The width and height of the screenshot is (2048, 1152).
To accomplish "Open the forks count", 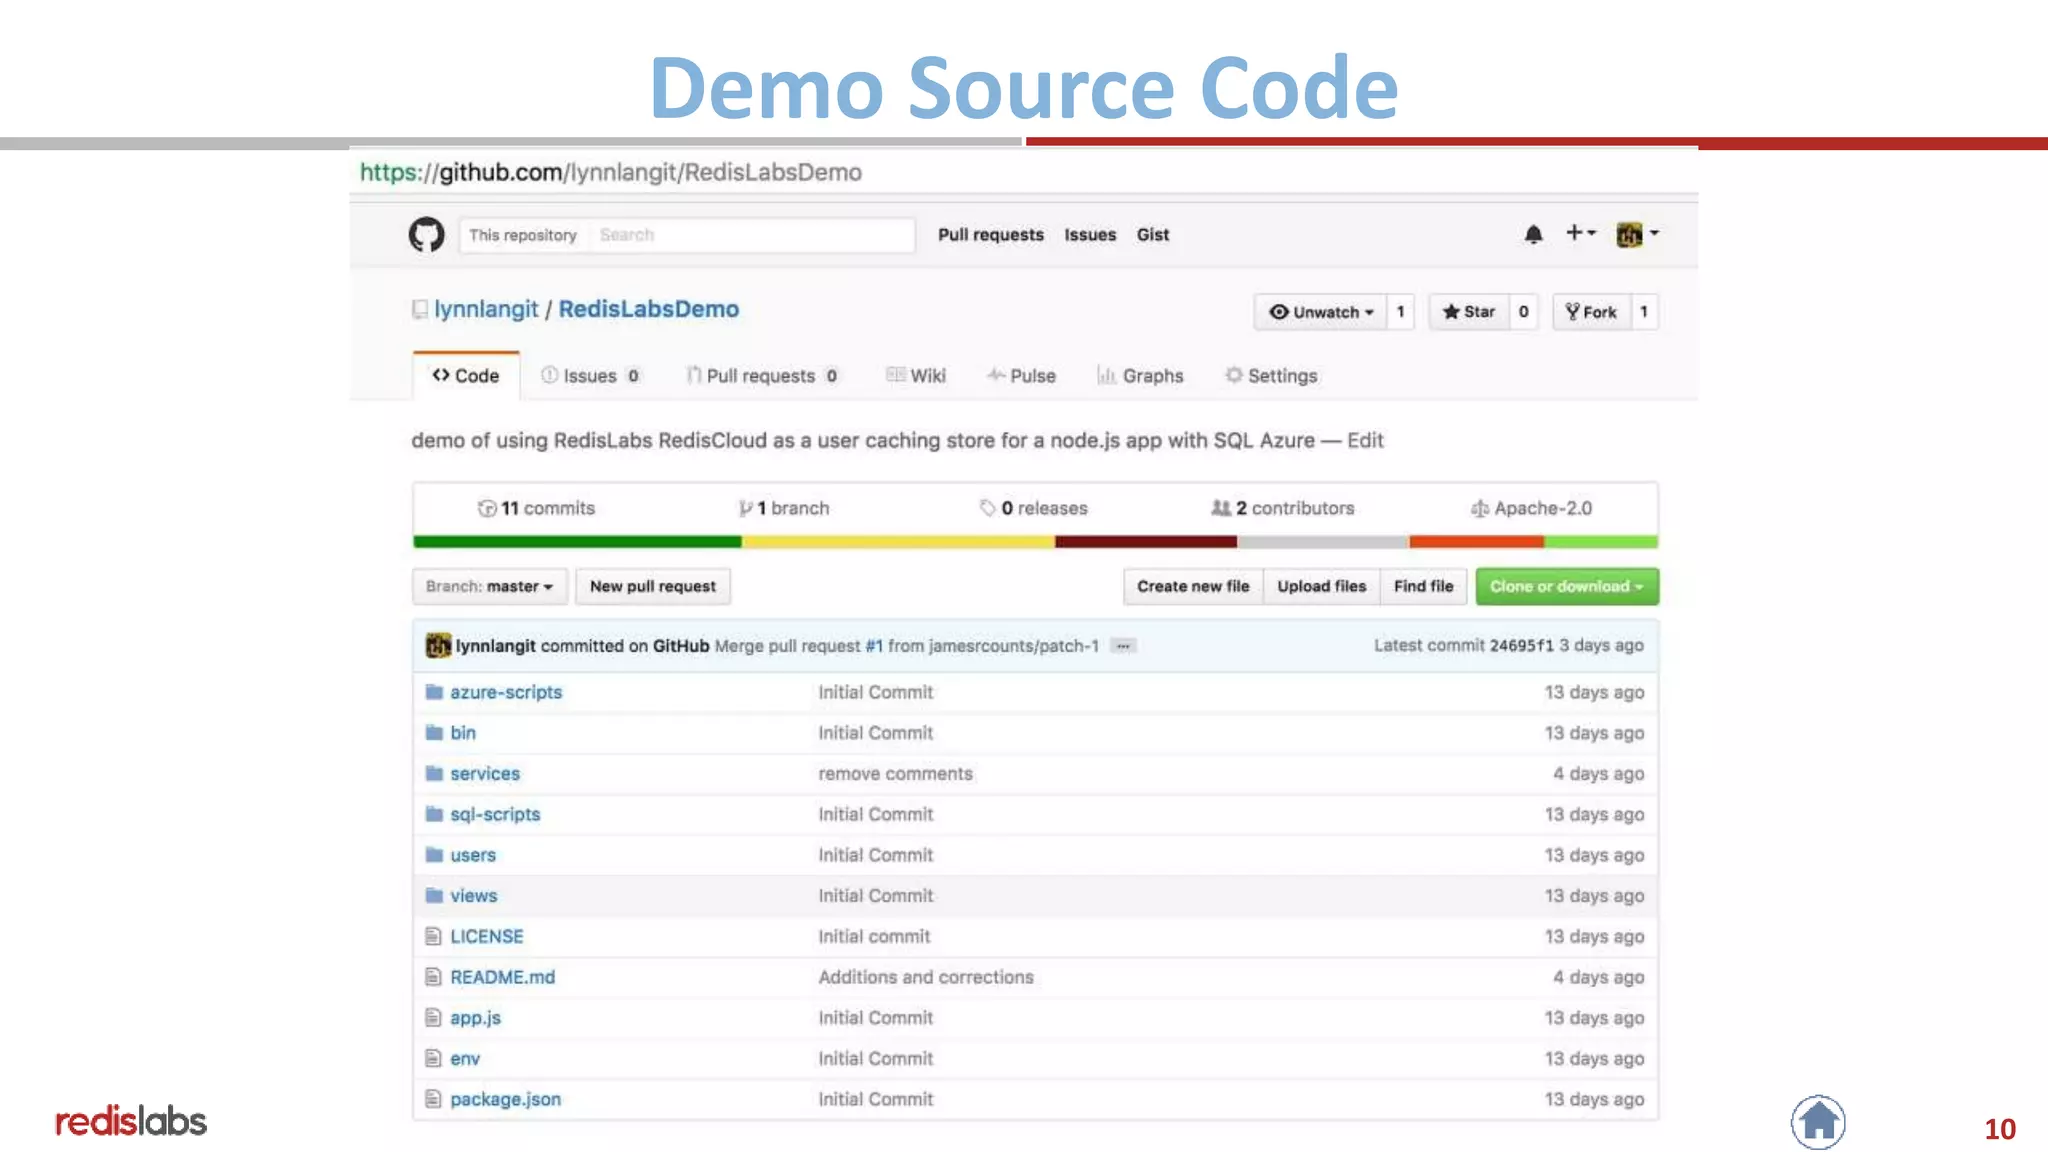I will pos(1644,312).
